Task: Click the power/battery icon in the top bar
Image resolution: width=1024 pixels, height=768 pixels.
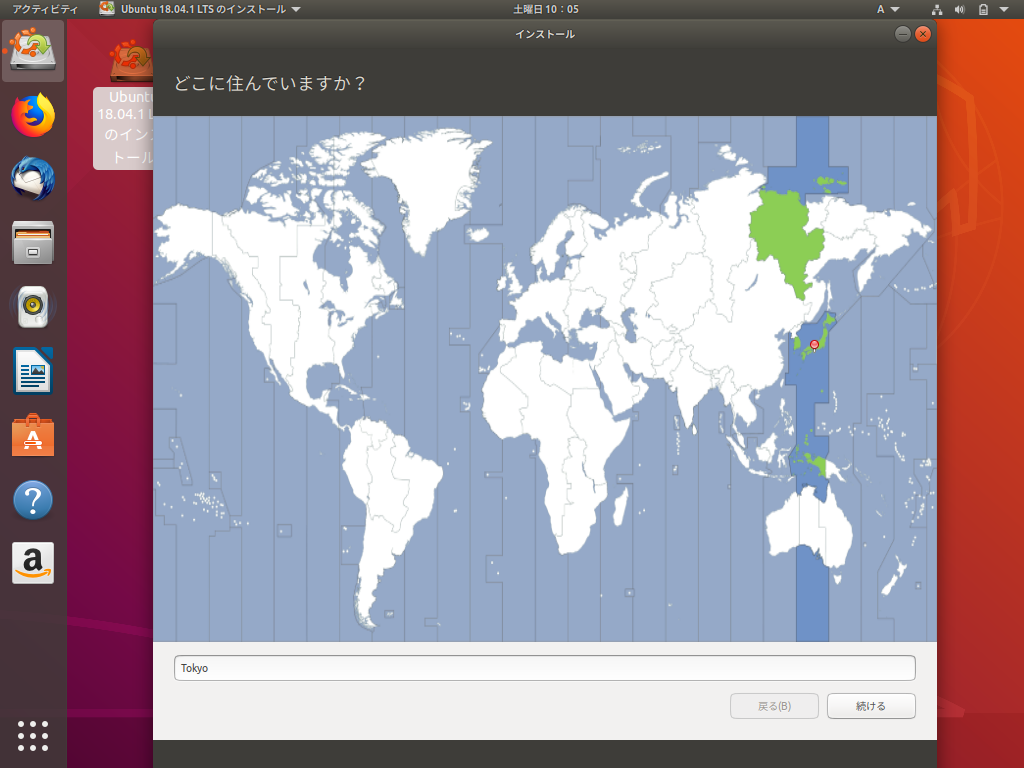Action: click(x=983, y=9)
